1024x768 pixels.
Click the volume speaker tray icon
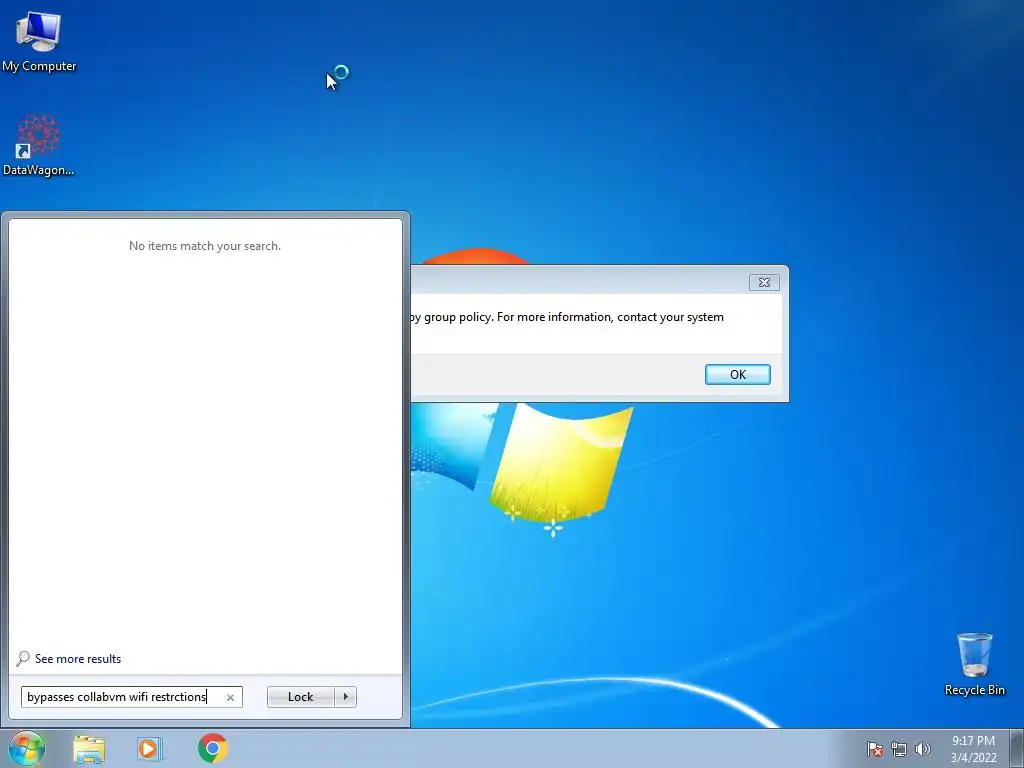pyautogui.click(x=922, y=749)
